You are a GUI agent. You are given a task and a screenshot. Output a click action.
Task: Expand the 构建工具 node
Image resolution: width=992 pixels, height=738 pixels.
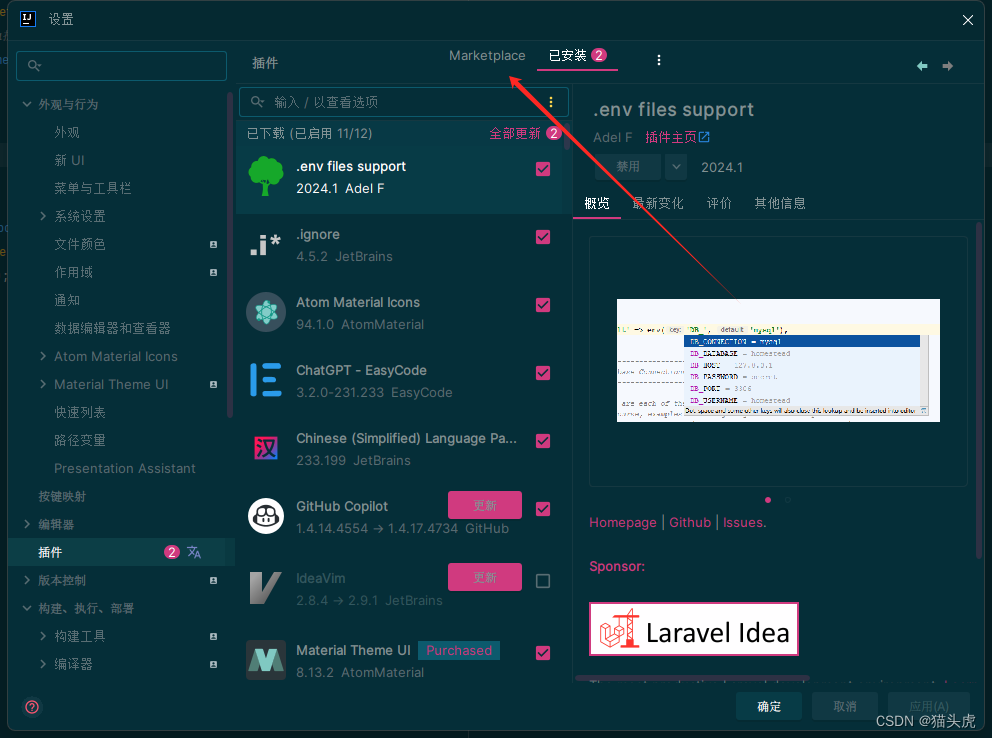43,636
